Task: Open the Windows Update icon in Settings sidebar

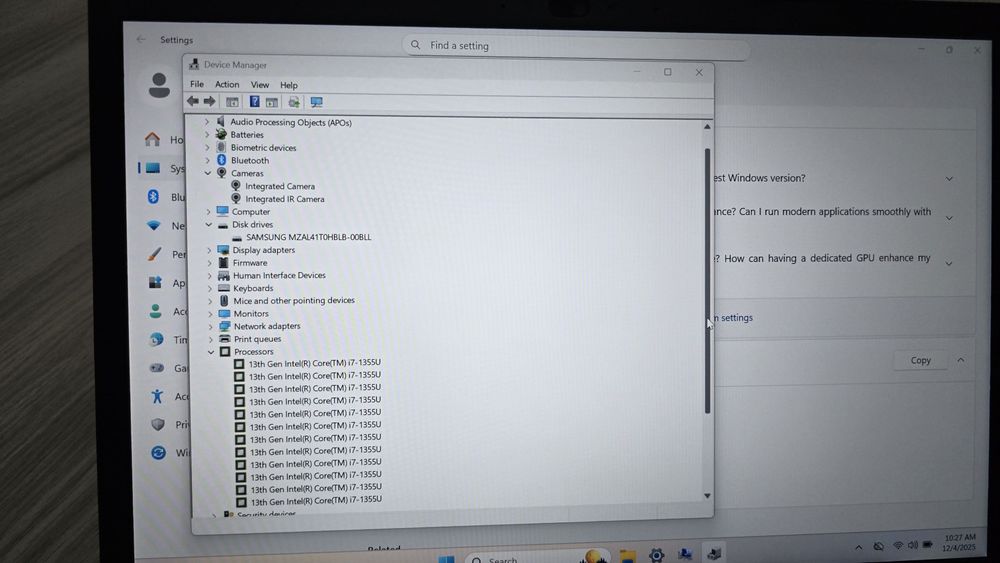Action: (158, 452)
